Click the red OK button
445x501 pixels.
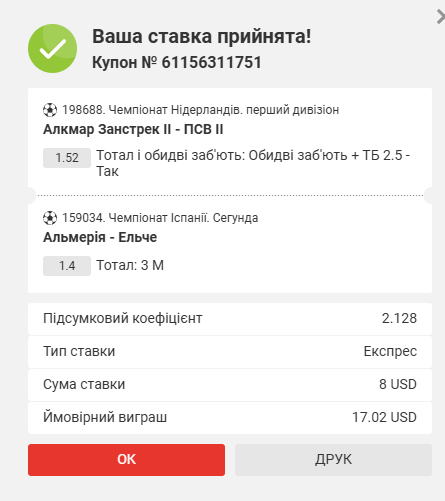[x=126, y=460]
